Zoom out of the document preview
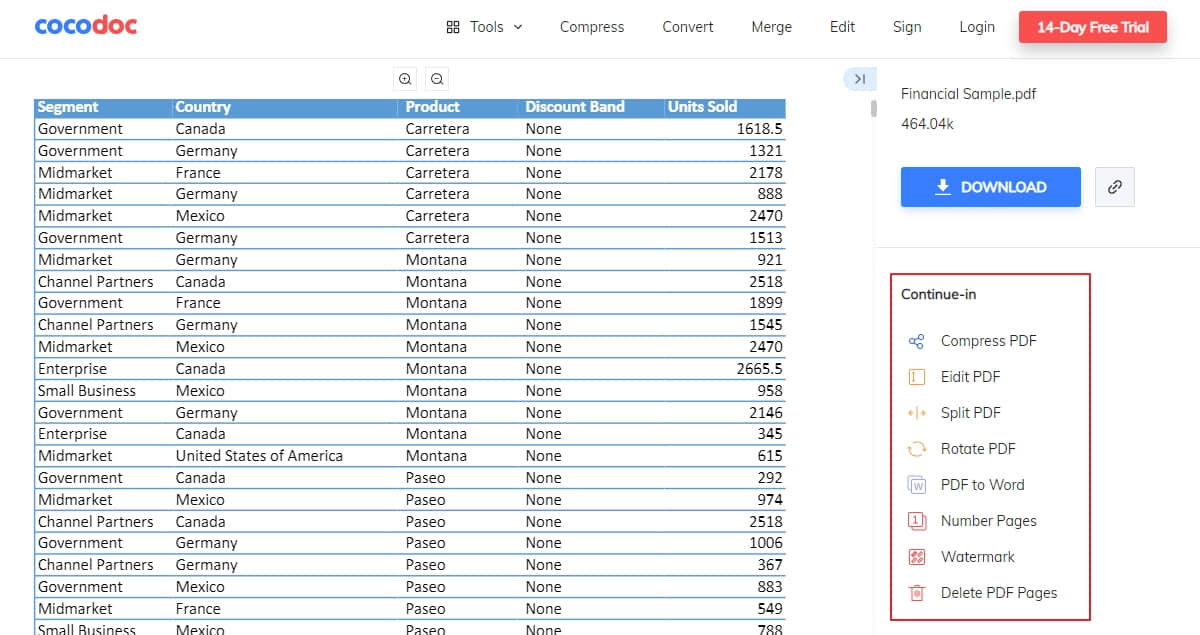1200x635 pixels. tap(437, 78)
